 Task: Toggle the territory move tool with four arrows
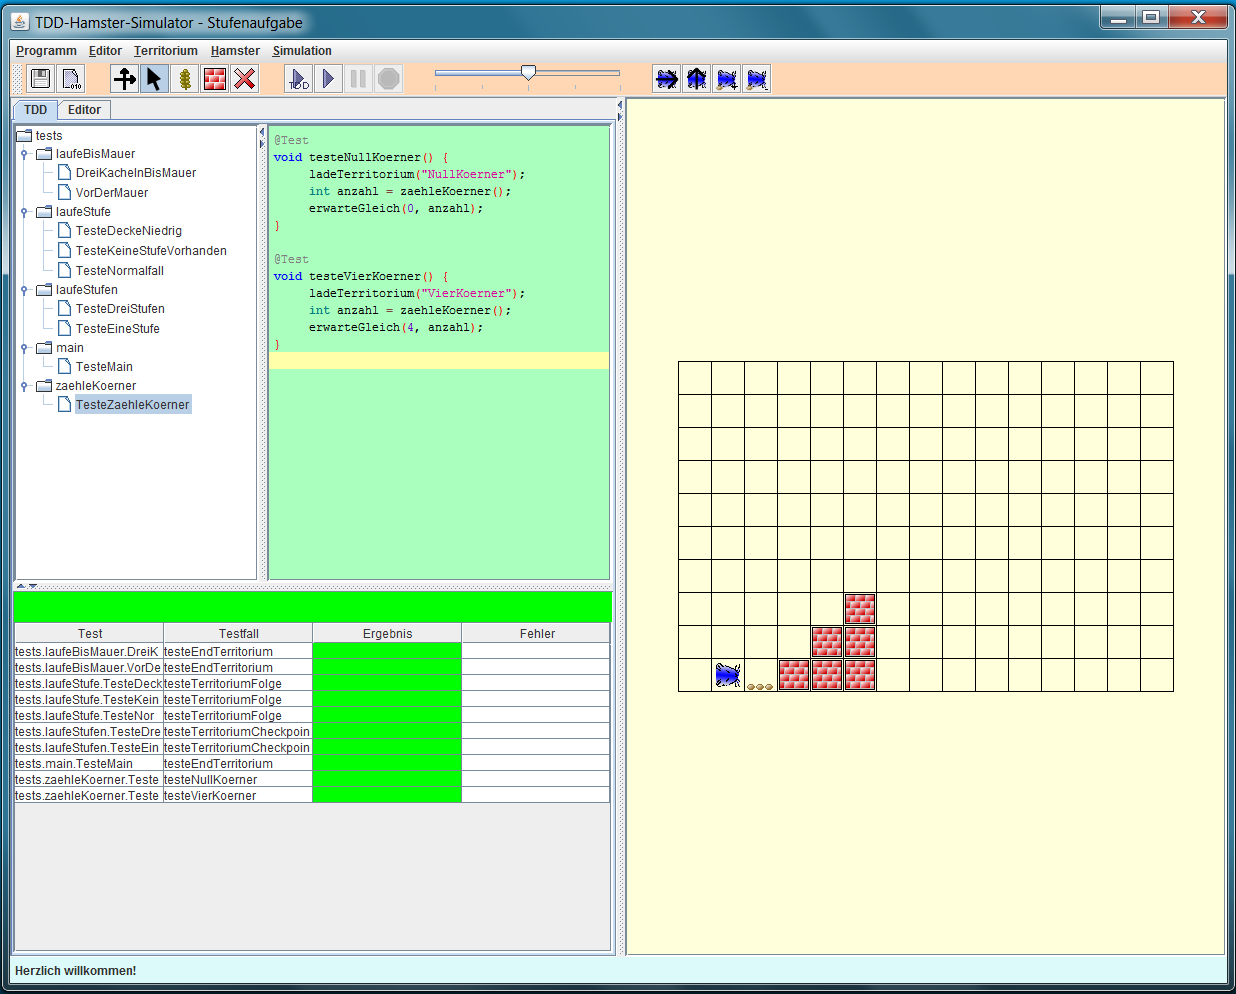(124, 79)
